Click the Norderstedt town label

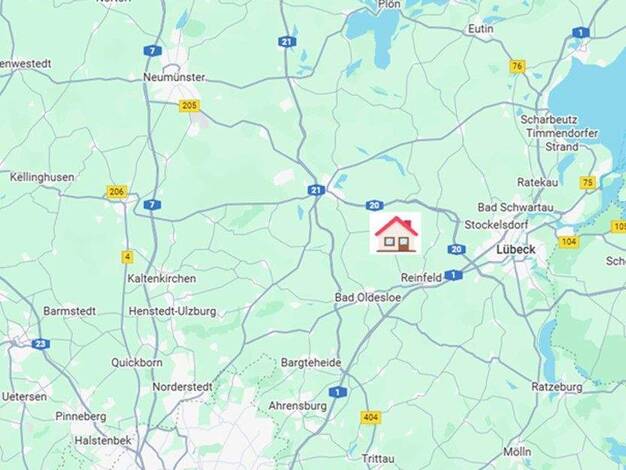(182, 387)
